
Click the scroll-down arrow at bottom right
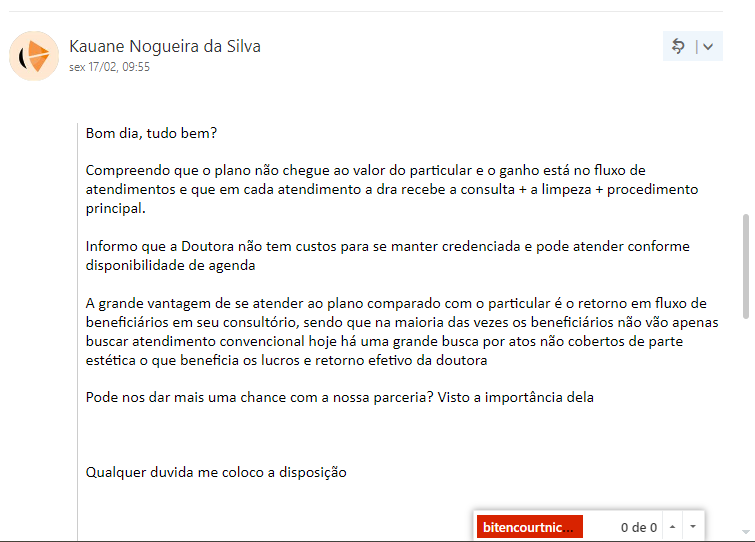coord(746,532)
